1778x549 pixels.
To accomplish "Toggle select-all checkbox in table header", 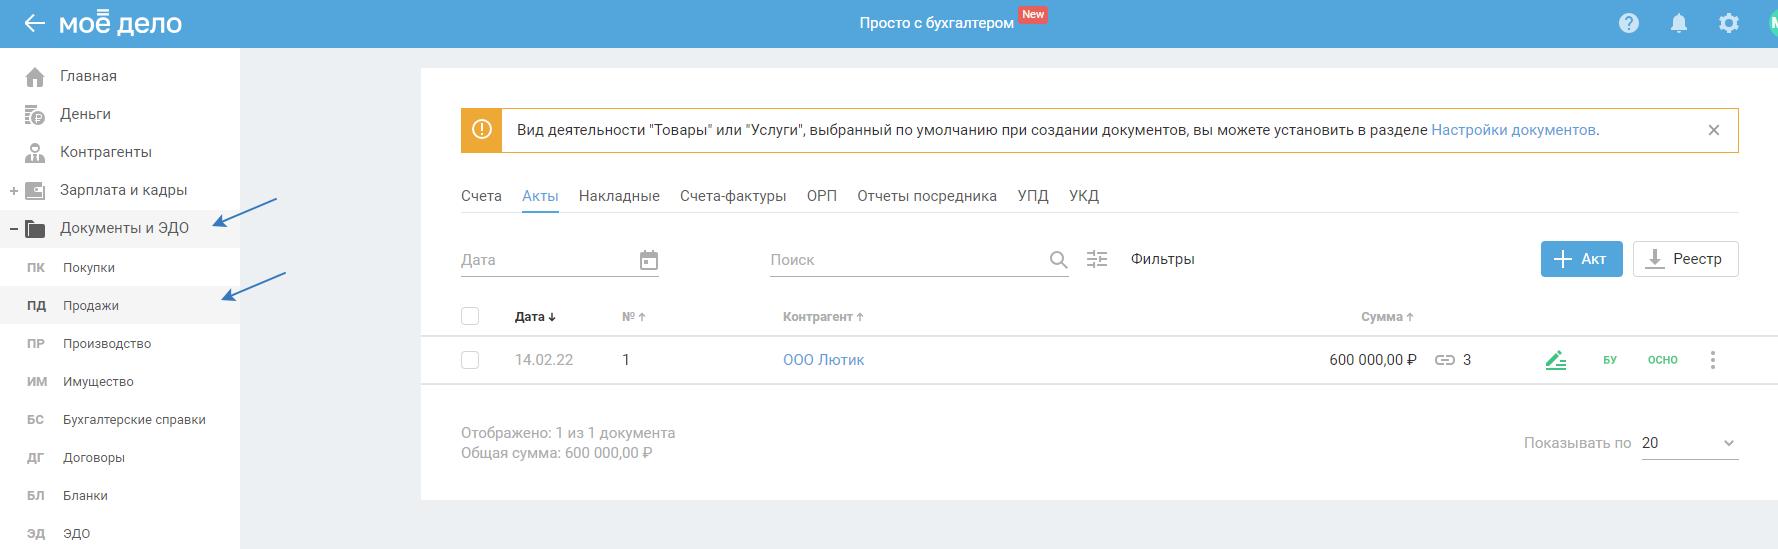I will pyautogui.click(x=470, y=316).
